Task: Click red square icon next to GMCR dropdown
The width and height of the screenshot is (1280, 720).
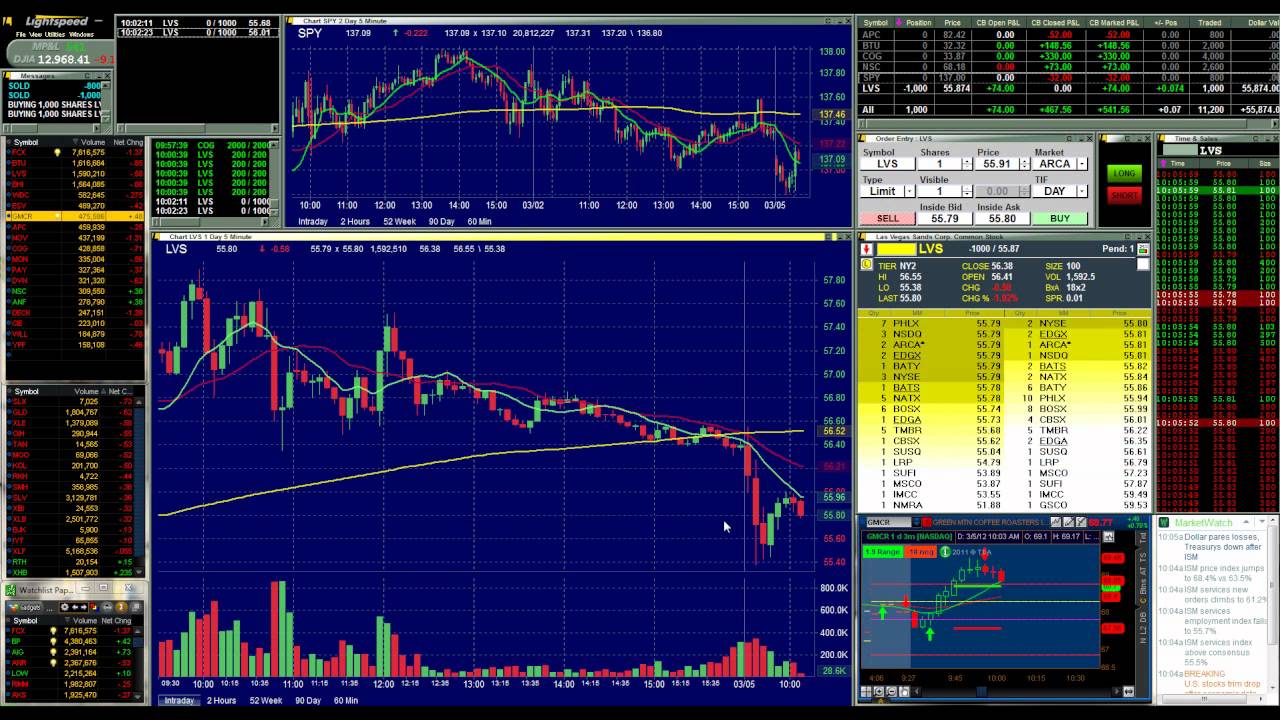Action: [927, 522]
